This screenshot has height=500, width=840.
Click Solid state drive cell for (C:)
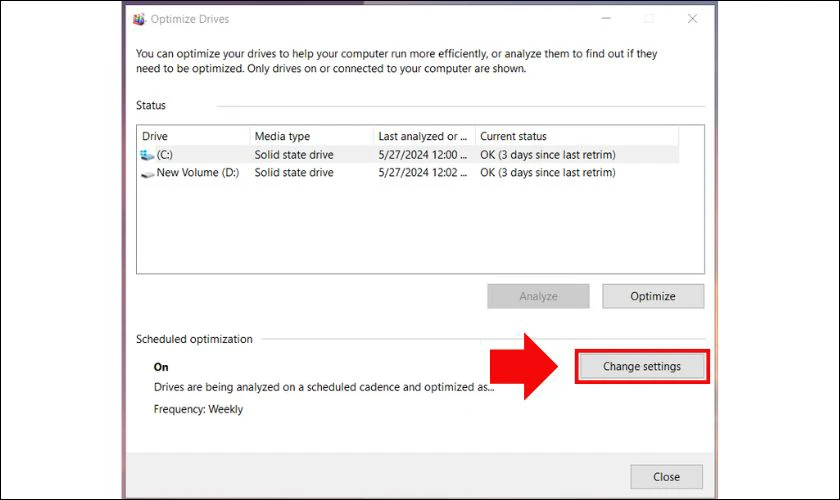(294, 155)
